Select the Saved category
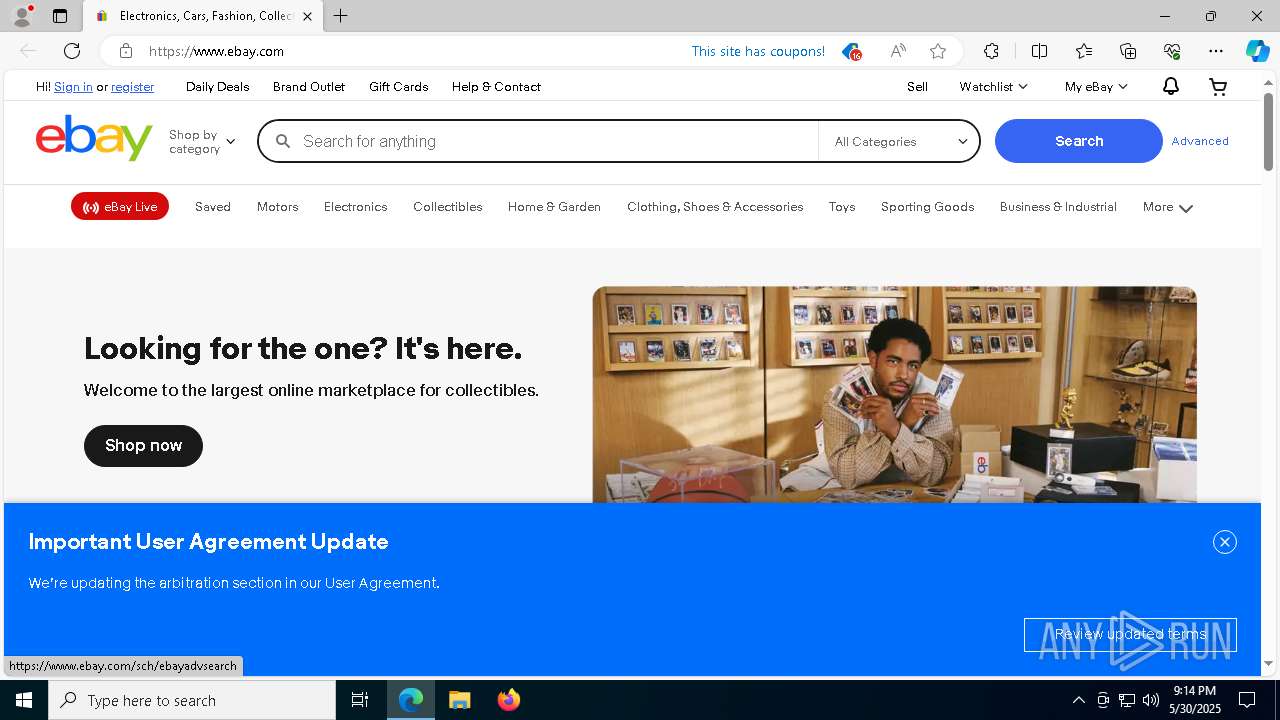 click(213, 207)
